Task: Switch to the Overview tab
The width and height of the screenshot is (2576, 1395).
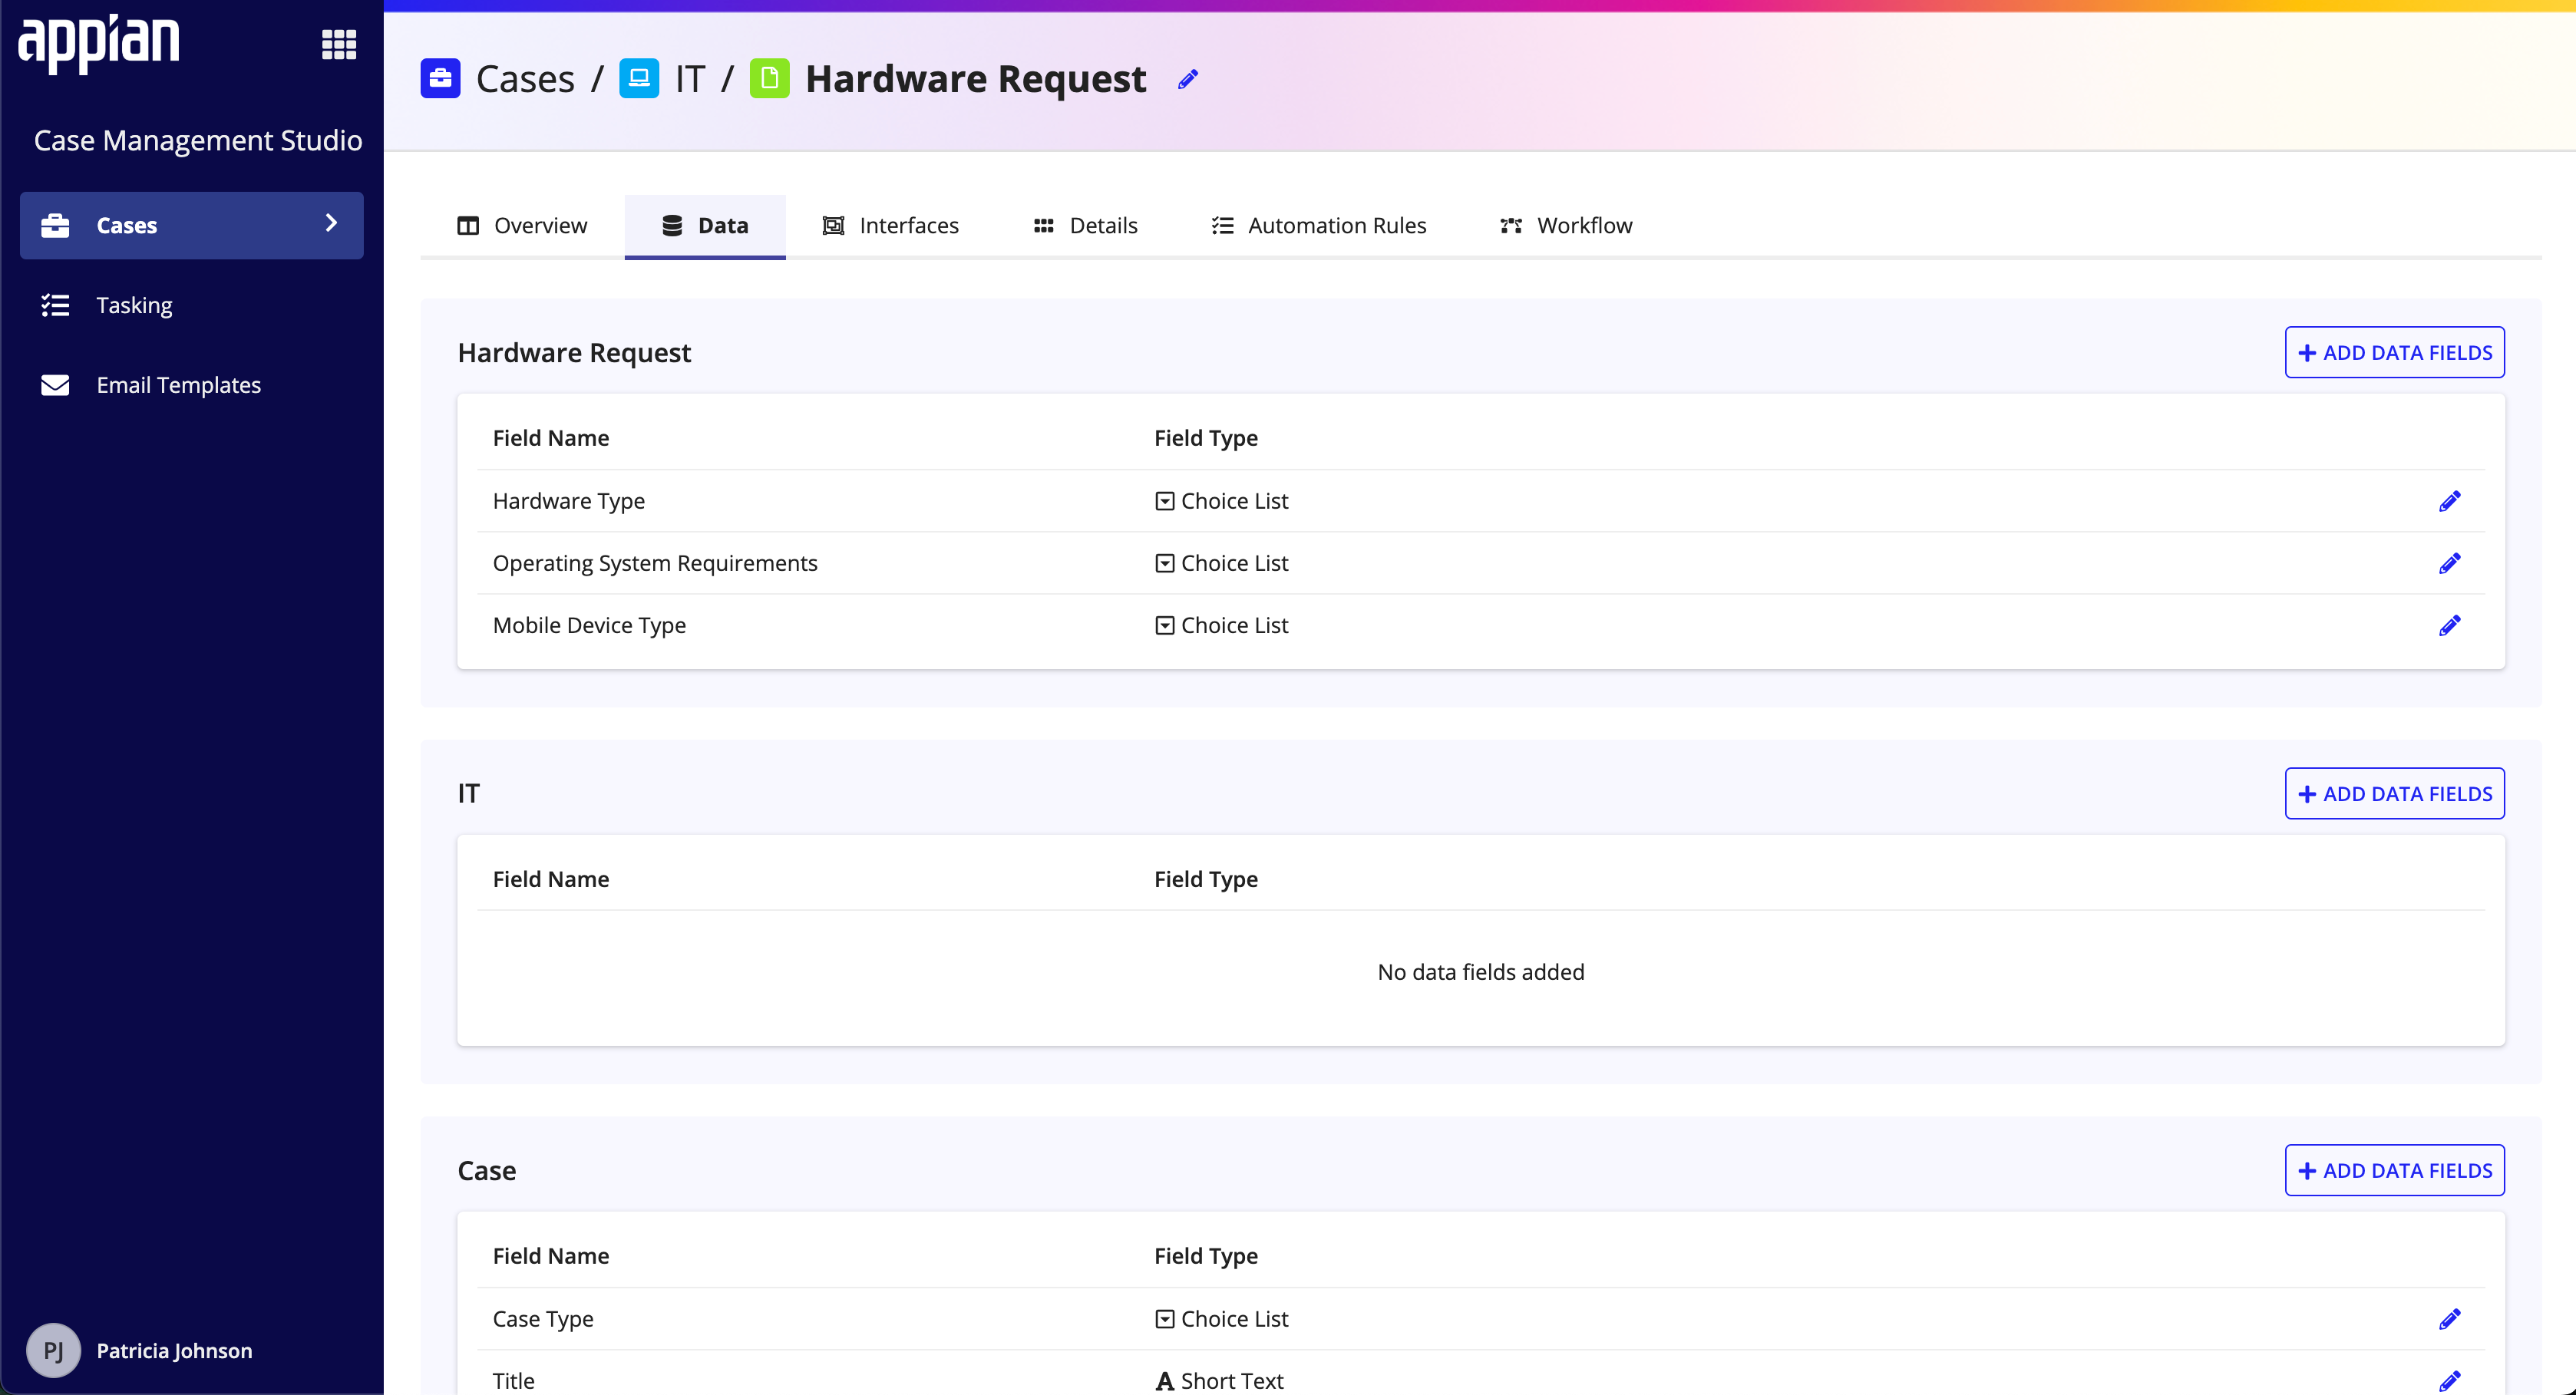Action: tap(522, 225)
